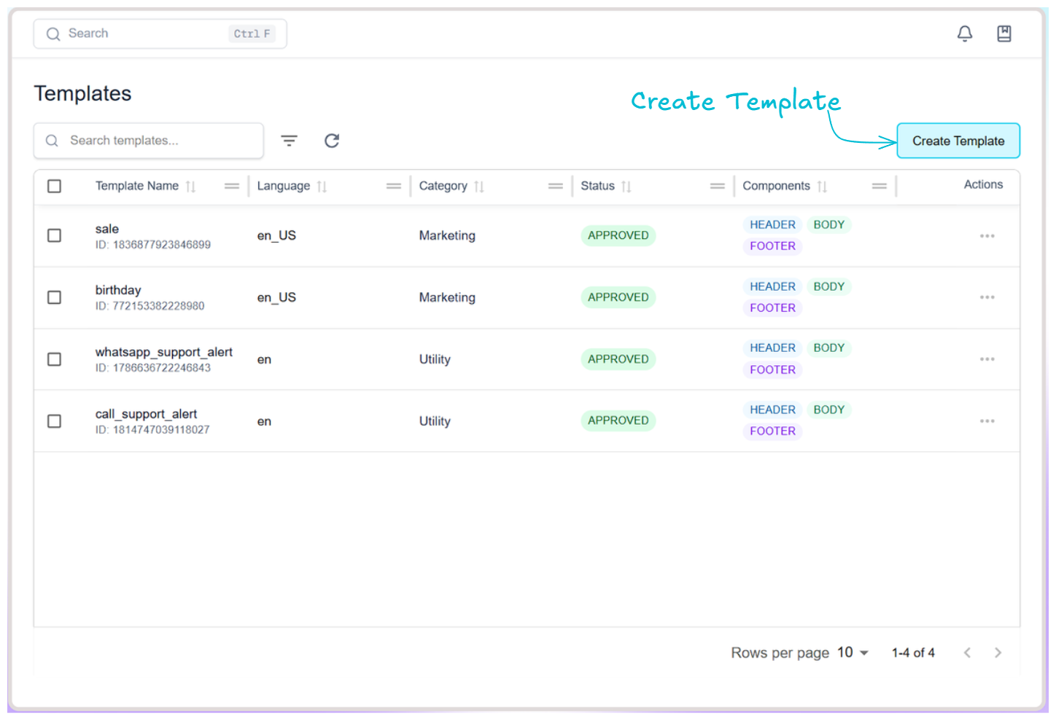
Task: Open column menu for Template Name
Action: tap(231, 186)
